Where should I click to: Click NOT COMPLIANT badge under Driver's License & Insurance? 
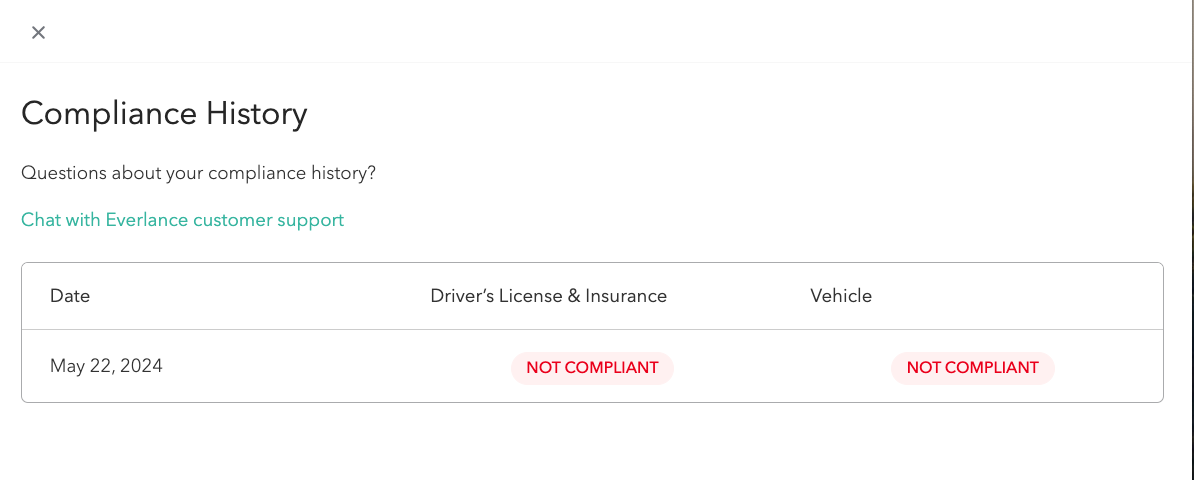click(x=592, y=368)
